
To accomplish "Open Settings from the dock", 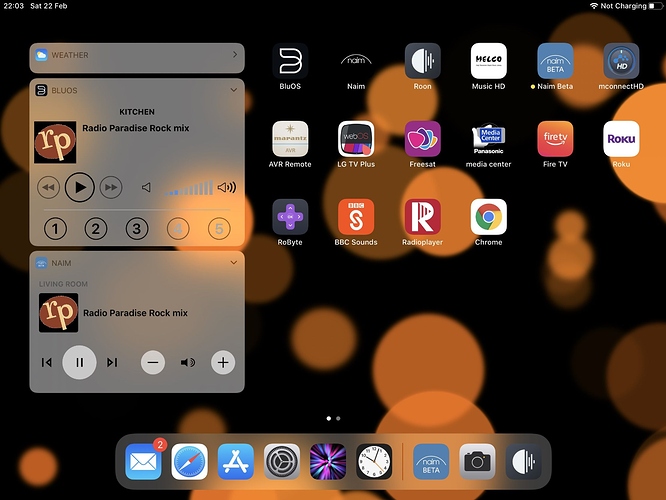I will tap(282, 462).
